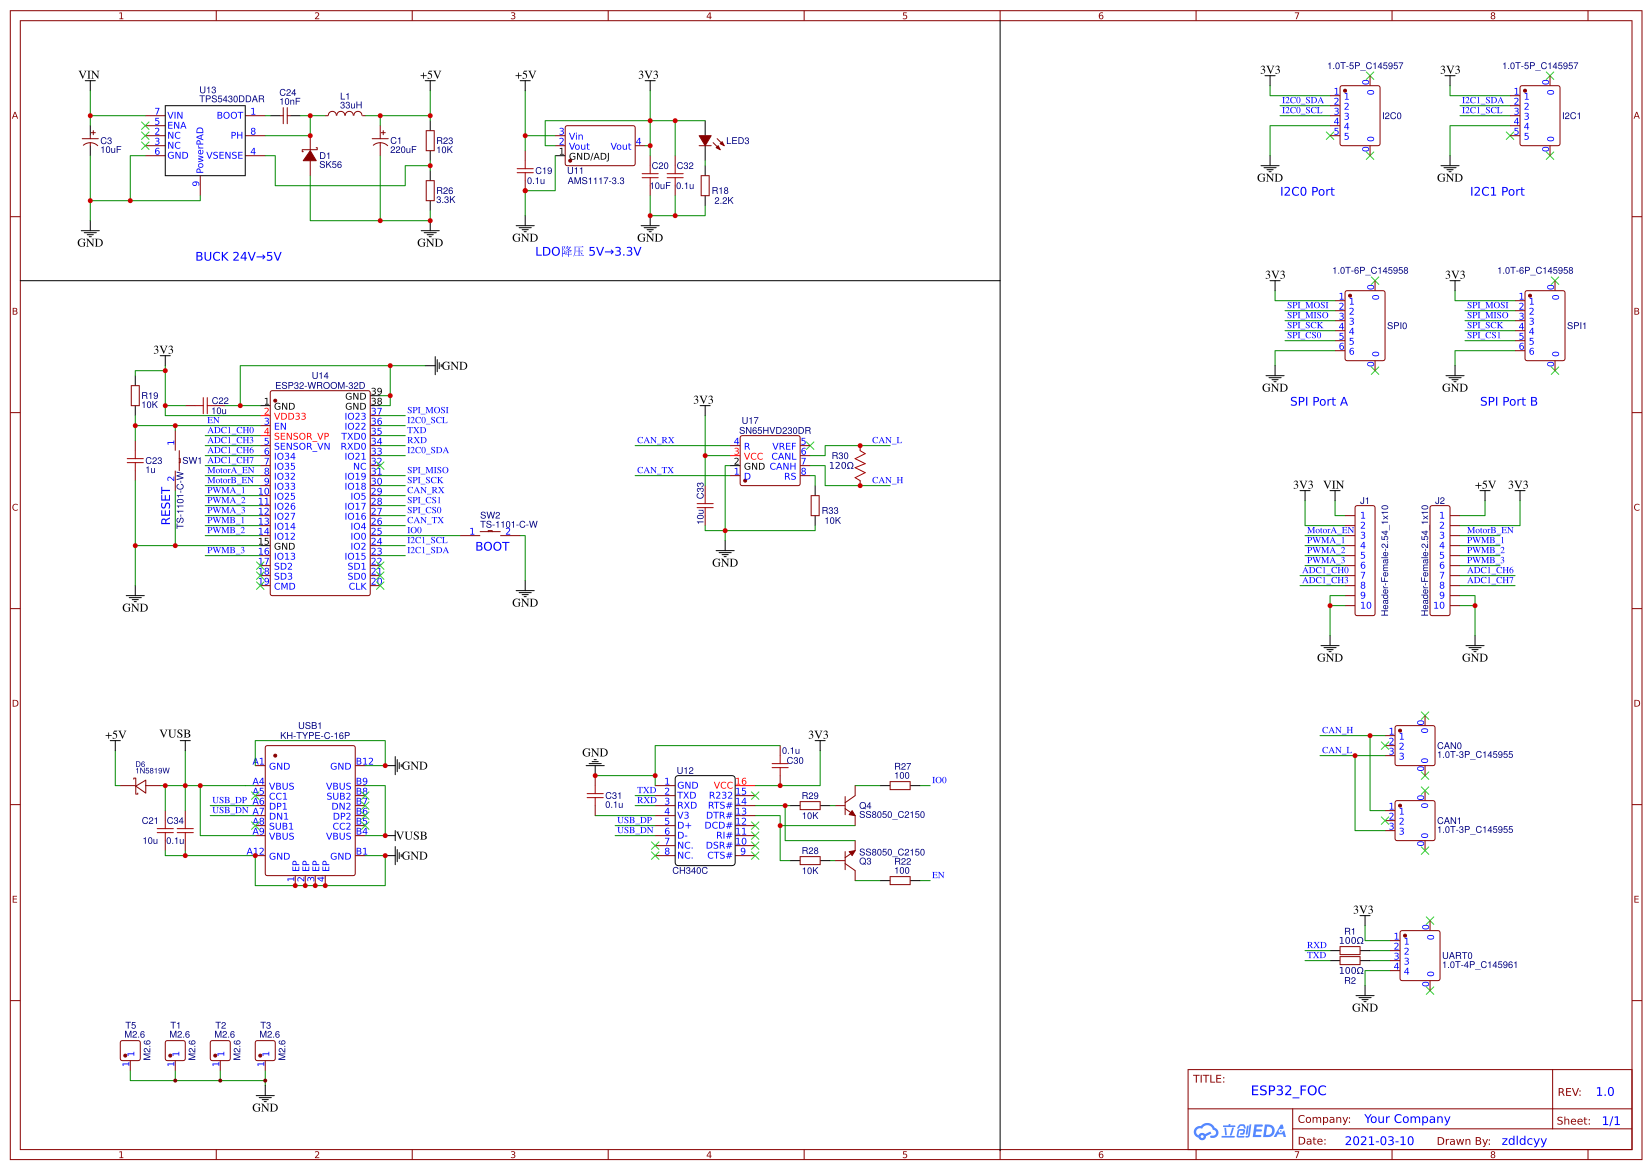
Task: Select the I2C1 5-pin connector symbol
Action: tap(1540, 116)
